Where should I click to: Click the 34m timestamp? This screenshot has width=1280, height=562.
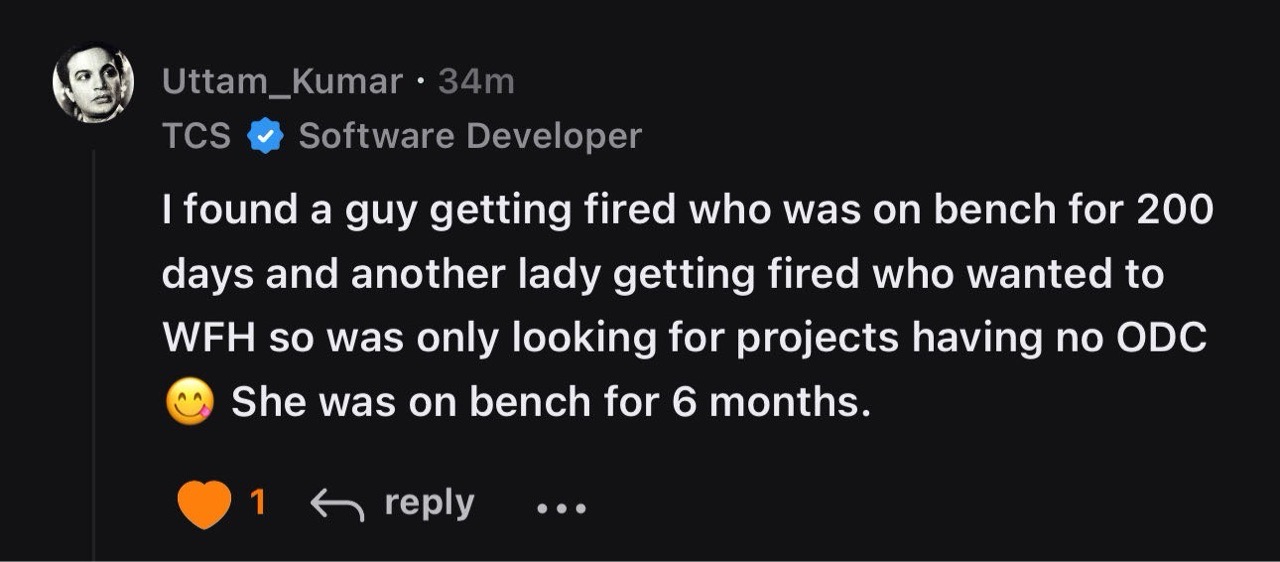476,82
